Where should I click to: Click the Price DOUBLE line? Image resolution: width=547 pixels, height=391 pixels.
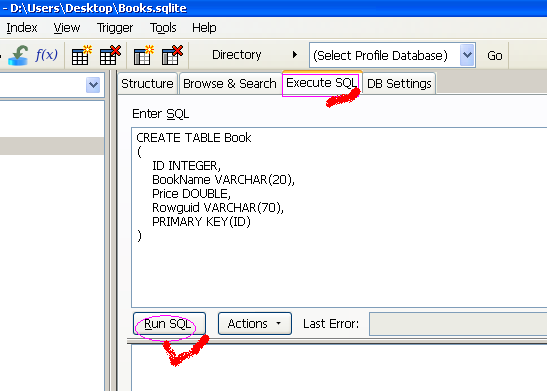tap(191, 194)
